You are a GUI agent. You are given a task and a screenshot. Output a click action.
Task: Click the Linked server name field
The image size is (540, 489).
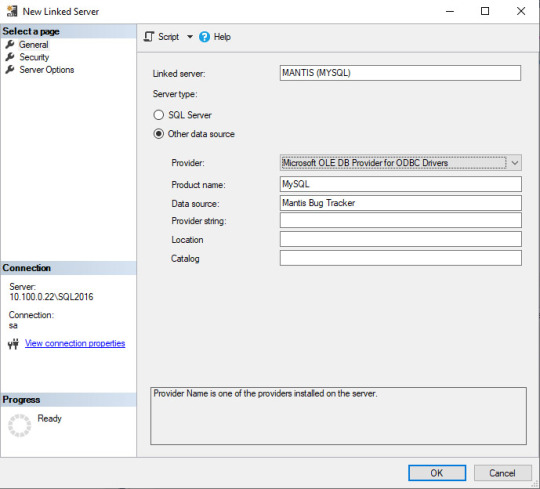[400, 73]
